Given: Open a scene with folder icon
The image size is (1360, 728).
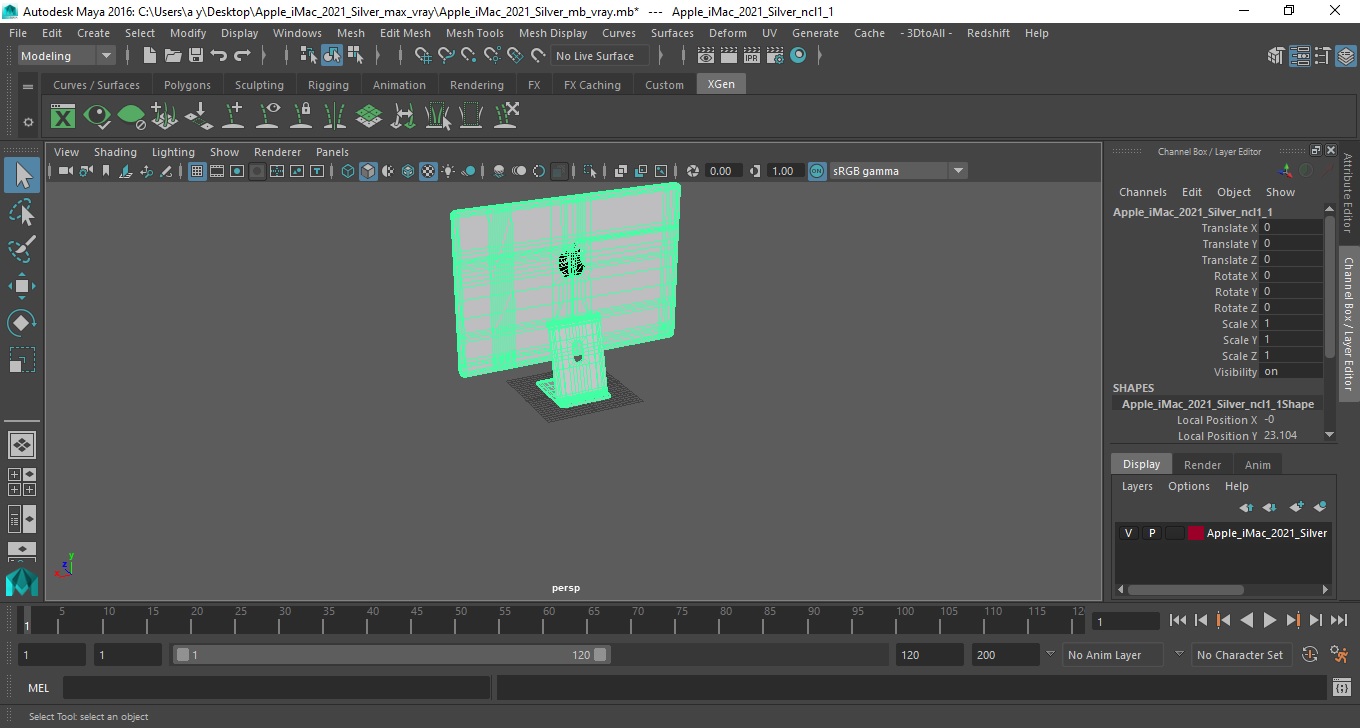Looking at the screenshot, I should pos(173,56).
